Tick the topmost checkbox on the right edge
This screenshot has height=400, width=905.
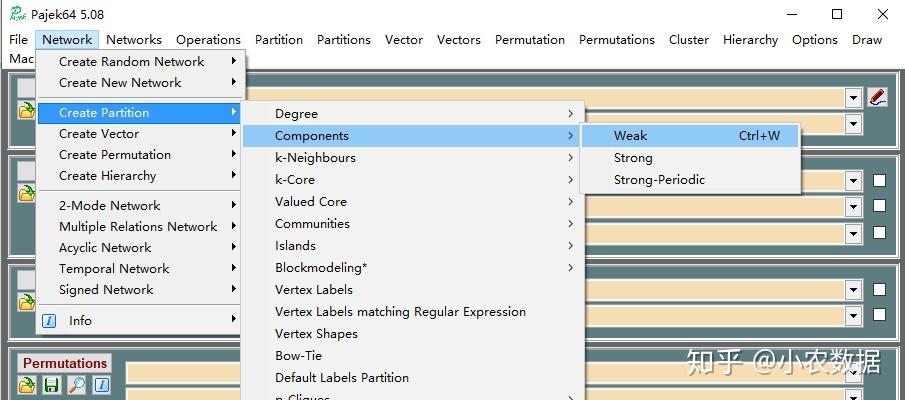click(879, 181)
